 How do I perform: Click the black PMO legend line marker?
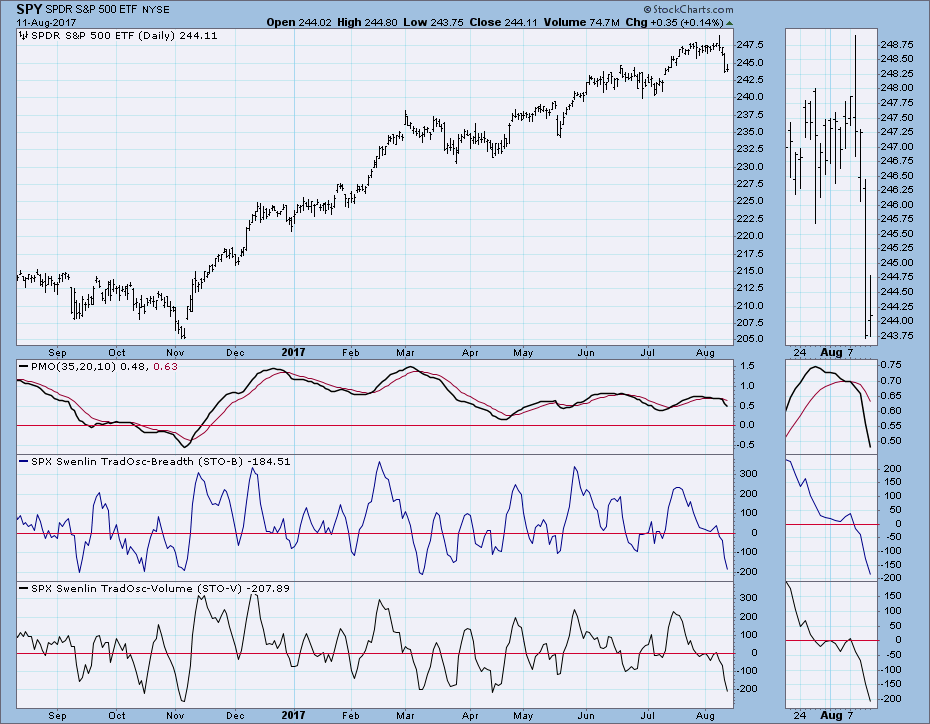[24, 366]
